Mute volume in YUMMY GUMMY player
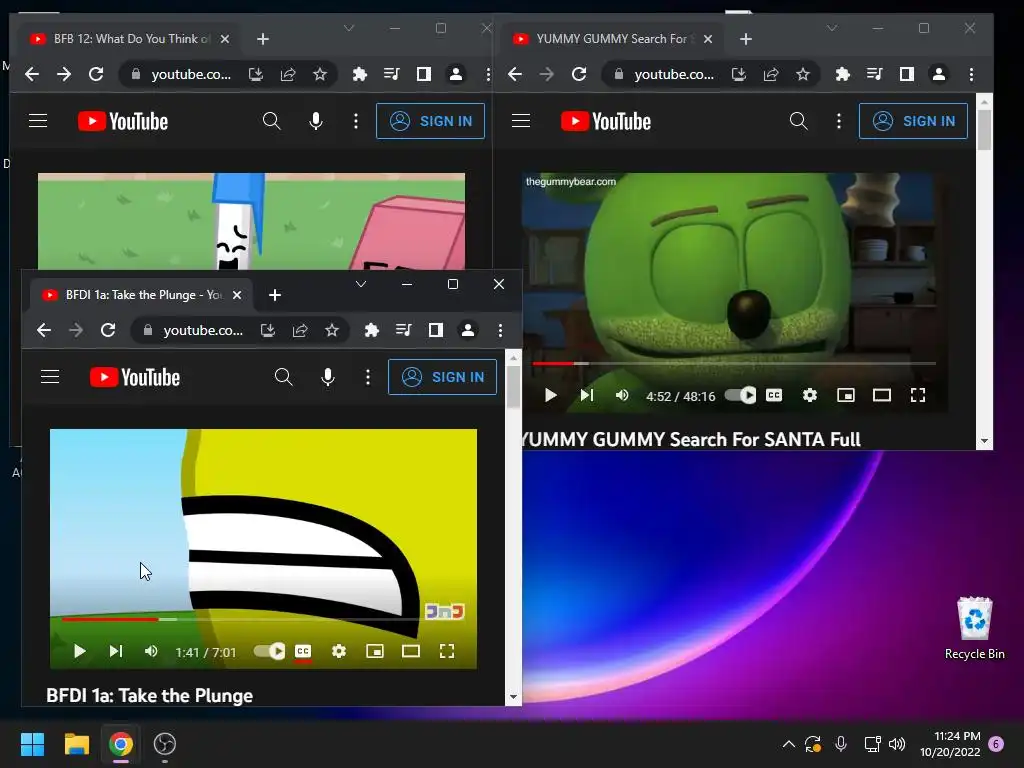 click(x=622, y=395)
